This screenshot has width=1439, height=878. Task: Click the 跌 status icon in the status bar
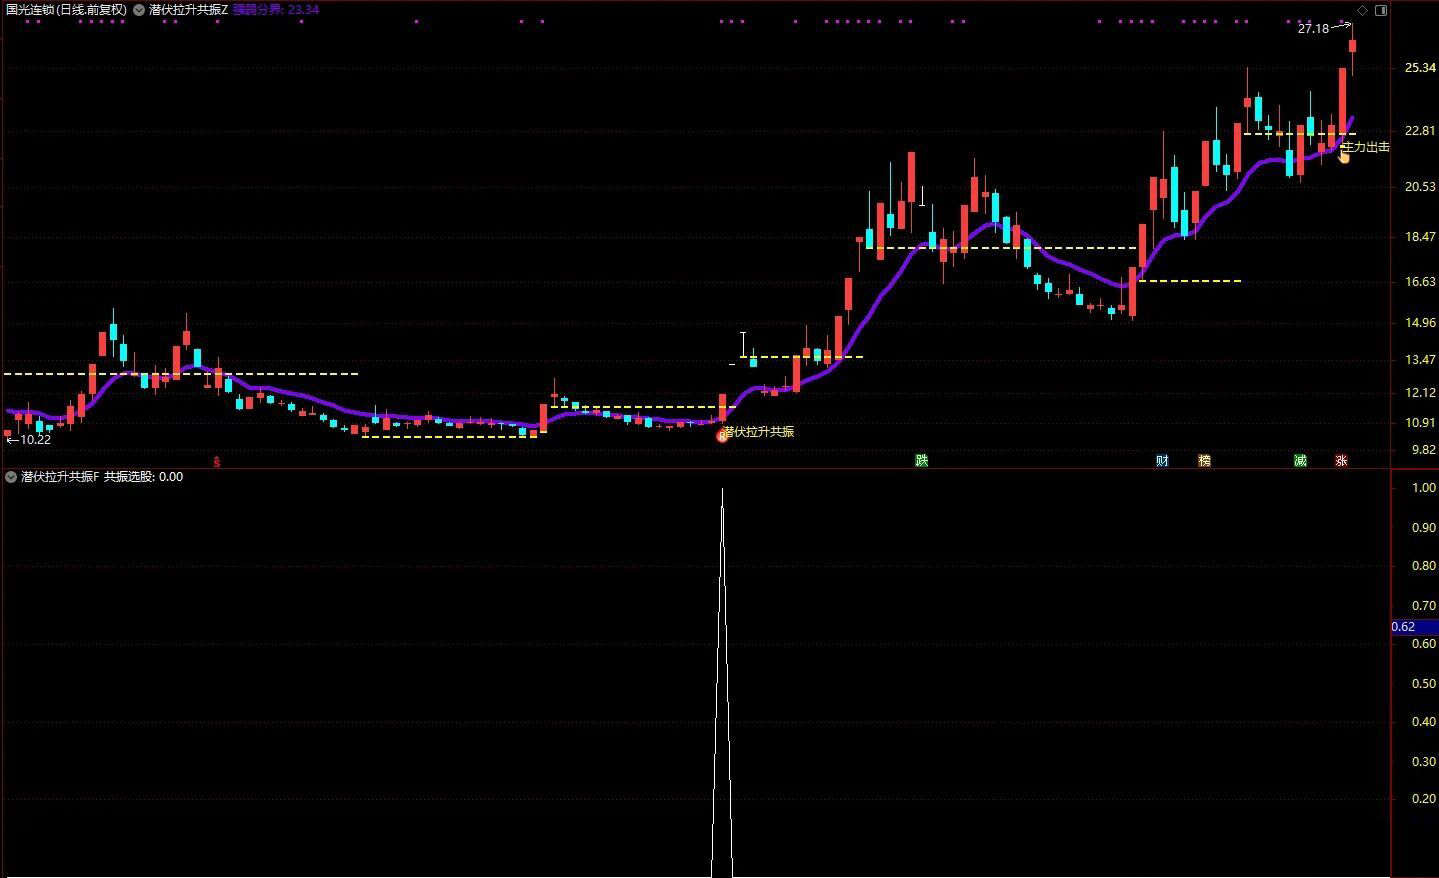920,460
